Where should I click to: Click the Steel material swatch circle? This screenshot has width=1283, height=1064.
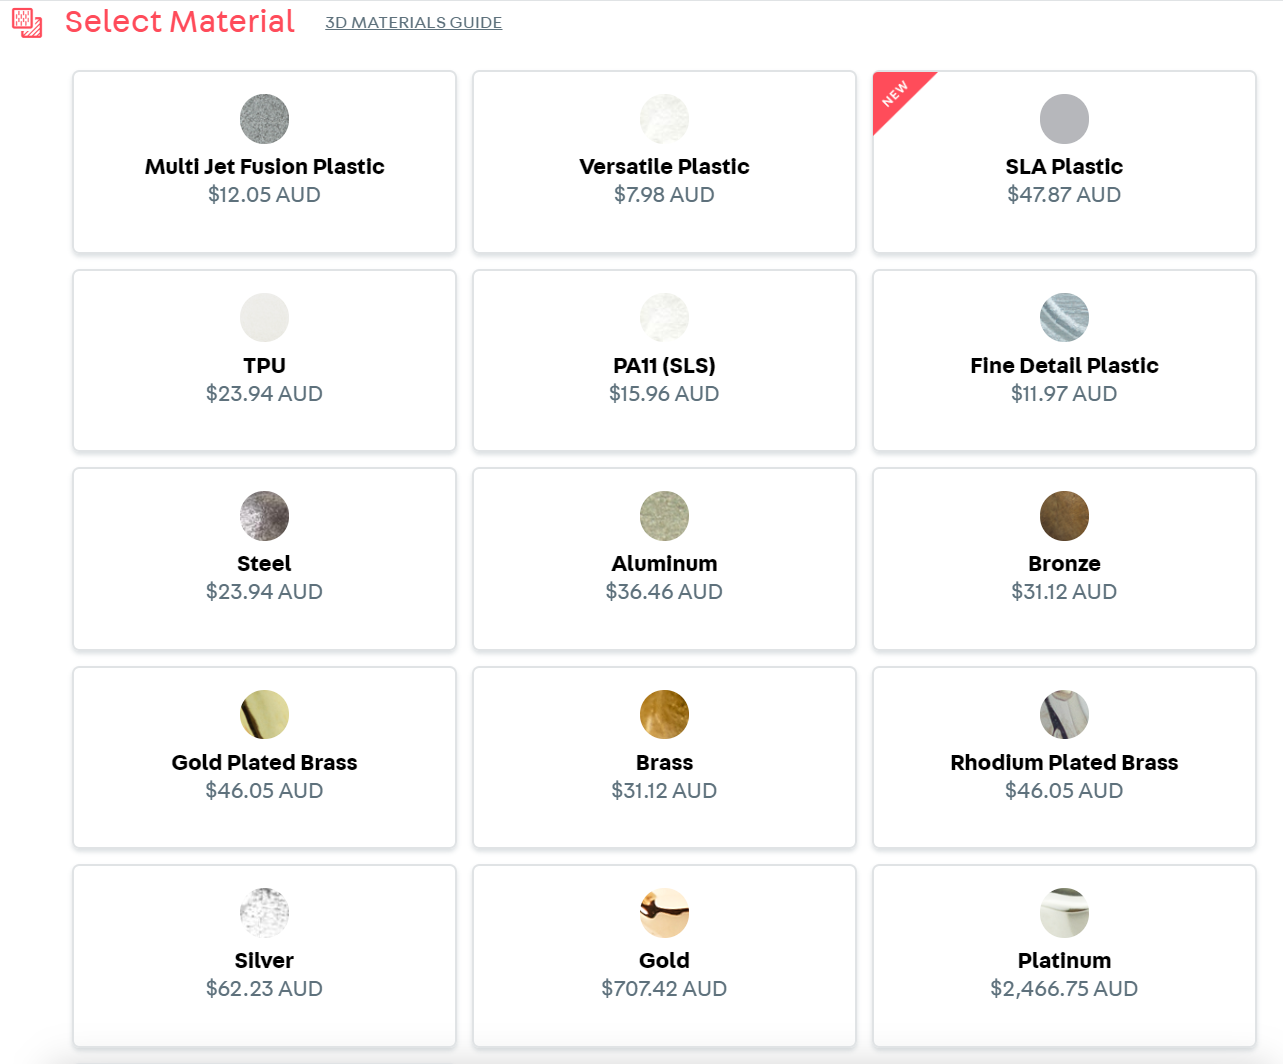coord(263,516)
